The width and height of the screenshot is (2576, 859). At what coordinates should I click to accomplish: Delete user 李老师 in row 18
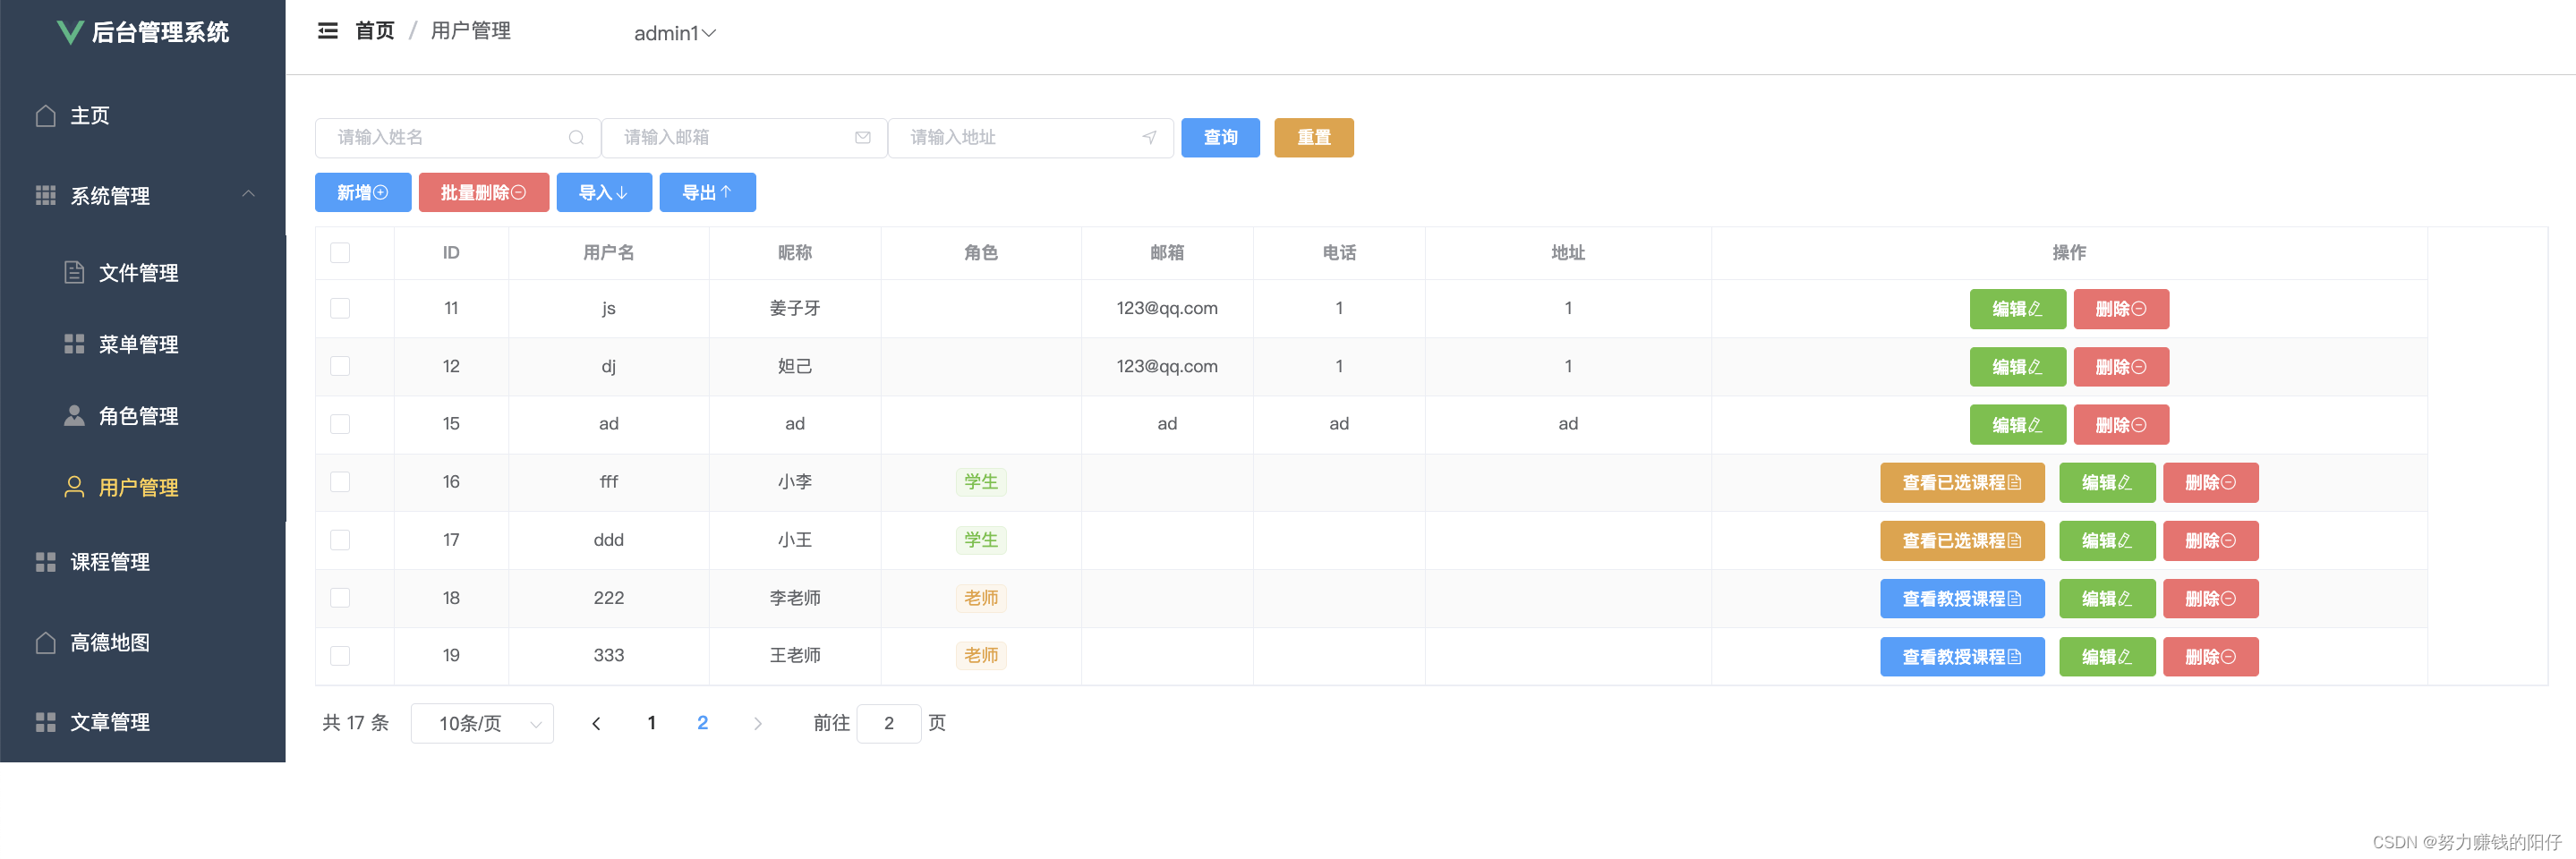[2211, 599]
